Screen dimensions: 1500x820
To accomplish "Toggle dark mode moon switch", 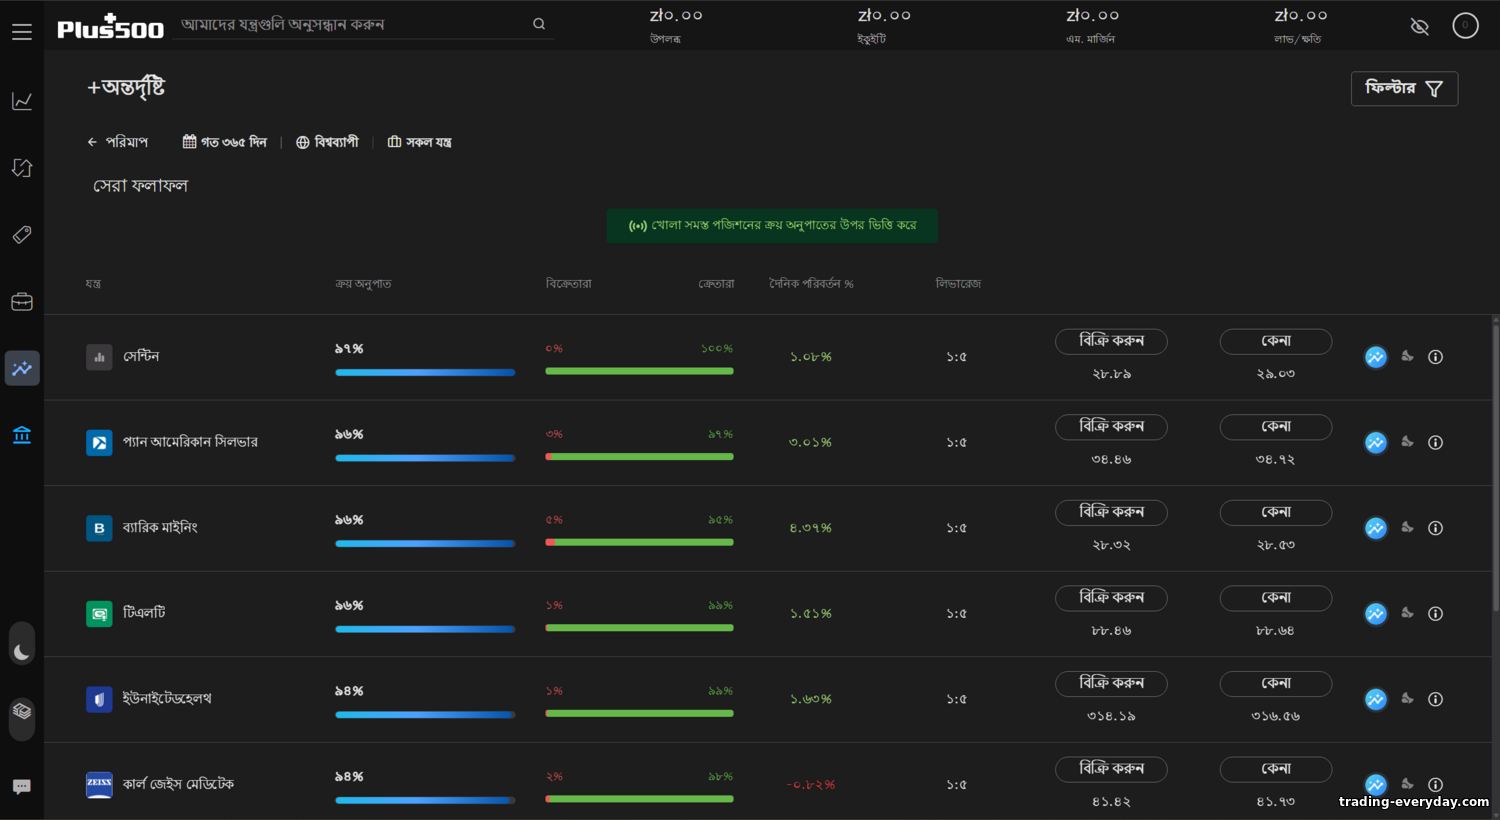I will point(22,651).
